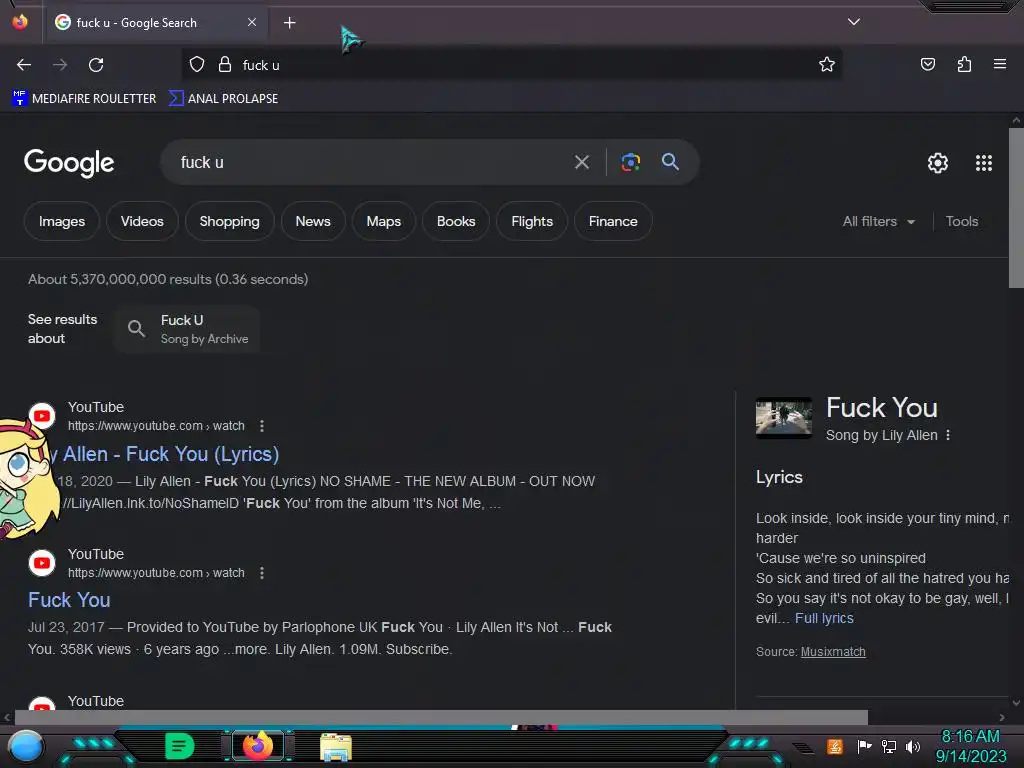Switch to the Images filter

point(61,221)
